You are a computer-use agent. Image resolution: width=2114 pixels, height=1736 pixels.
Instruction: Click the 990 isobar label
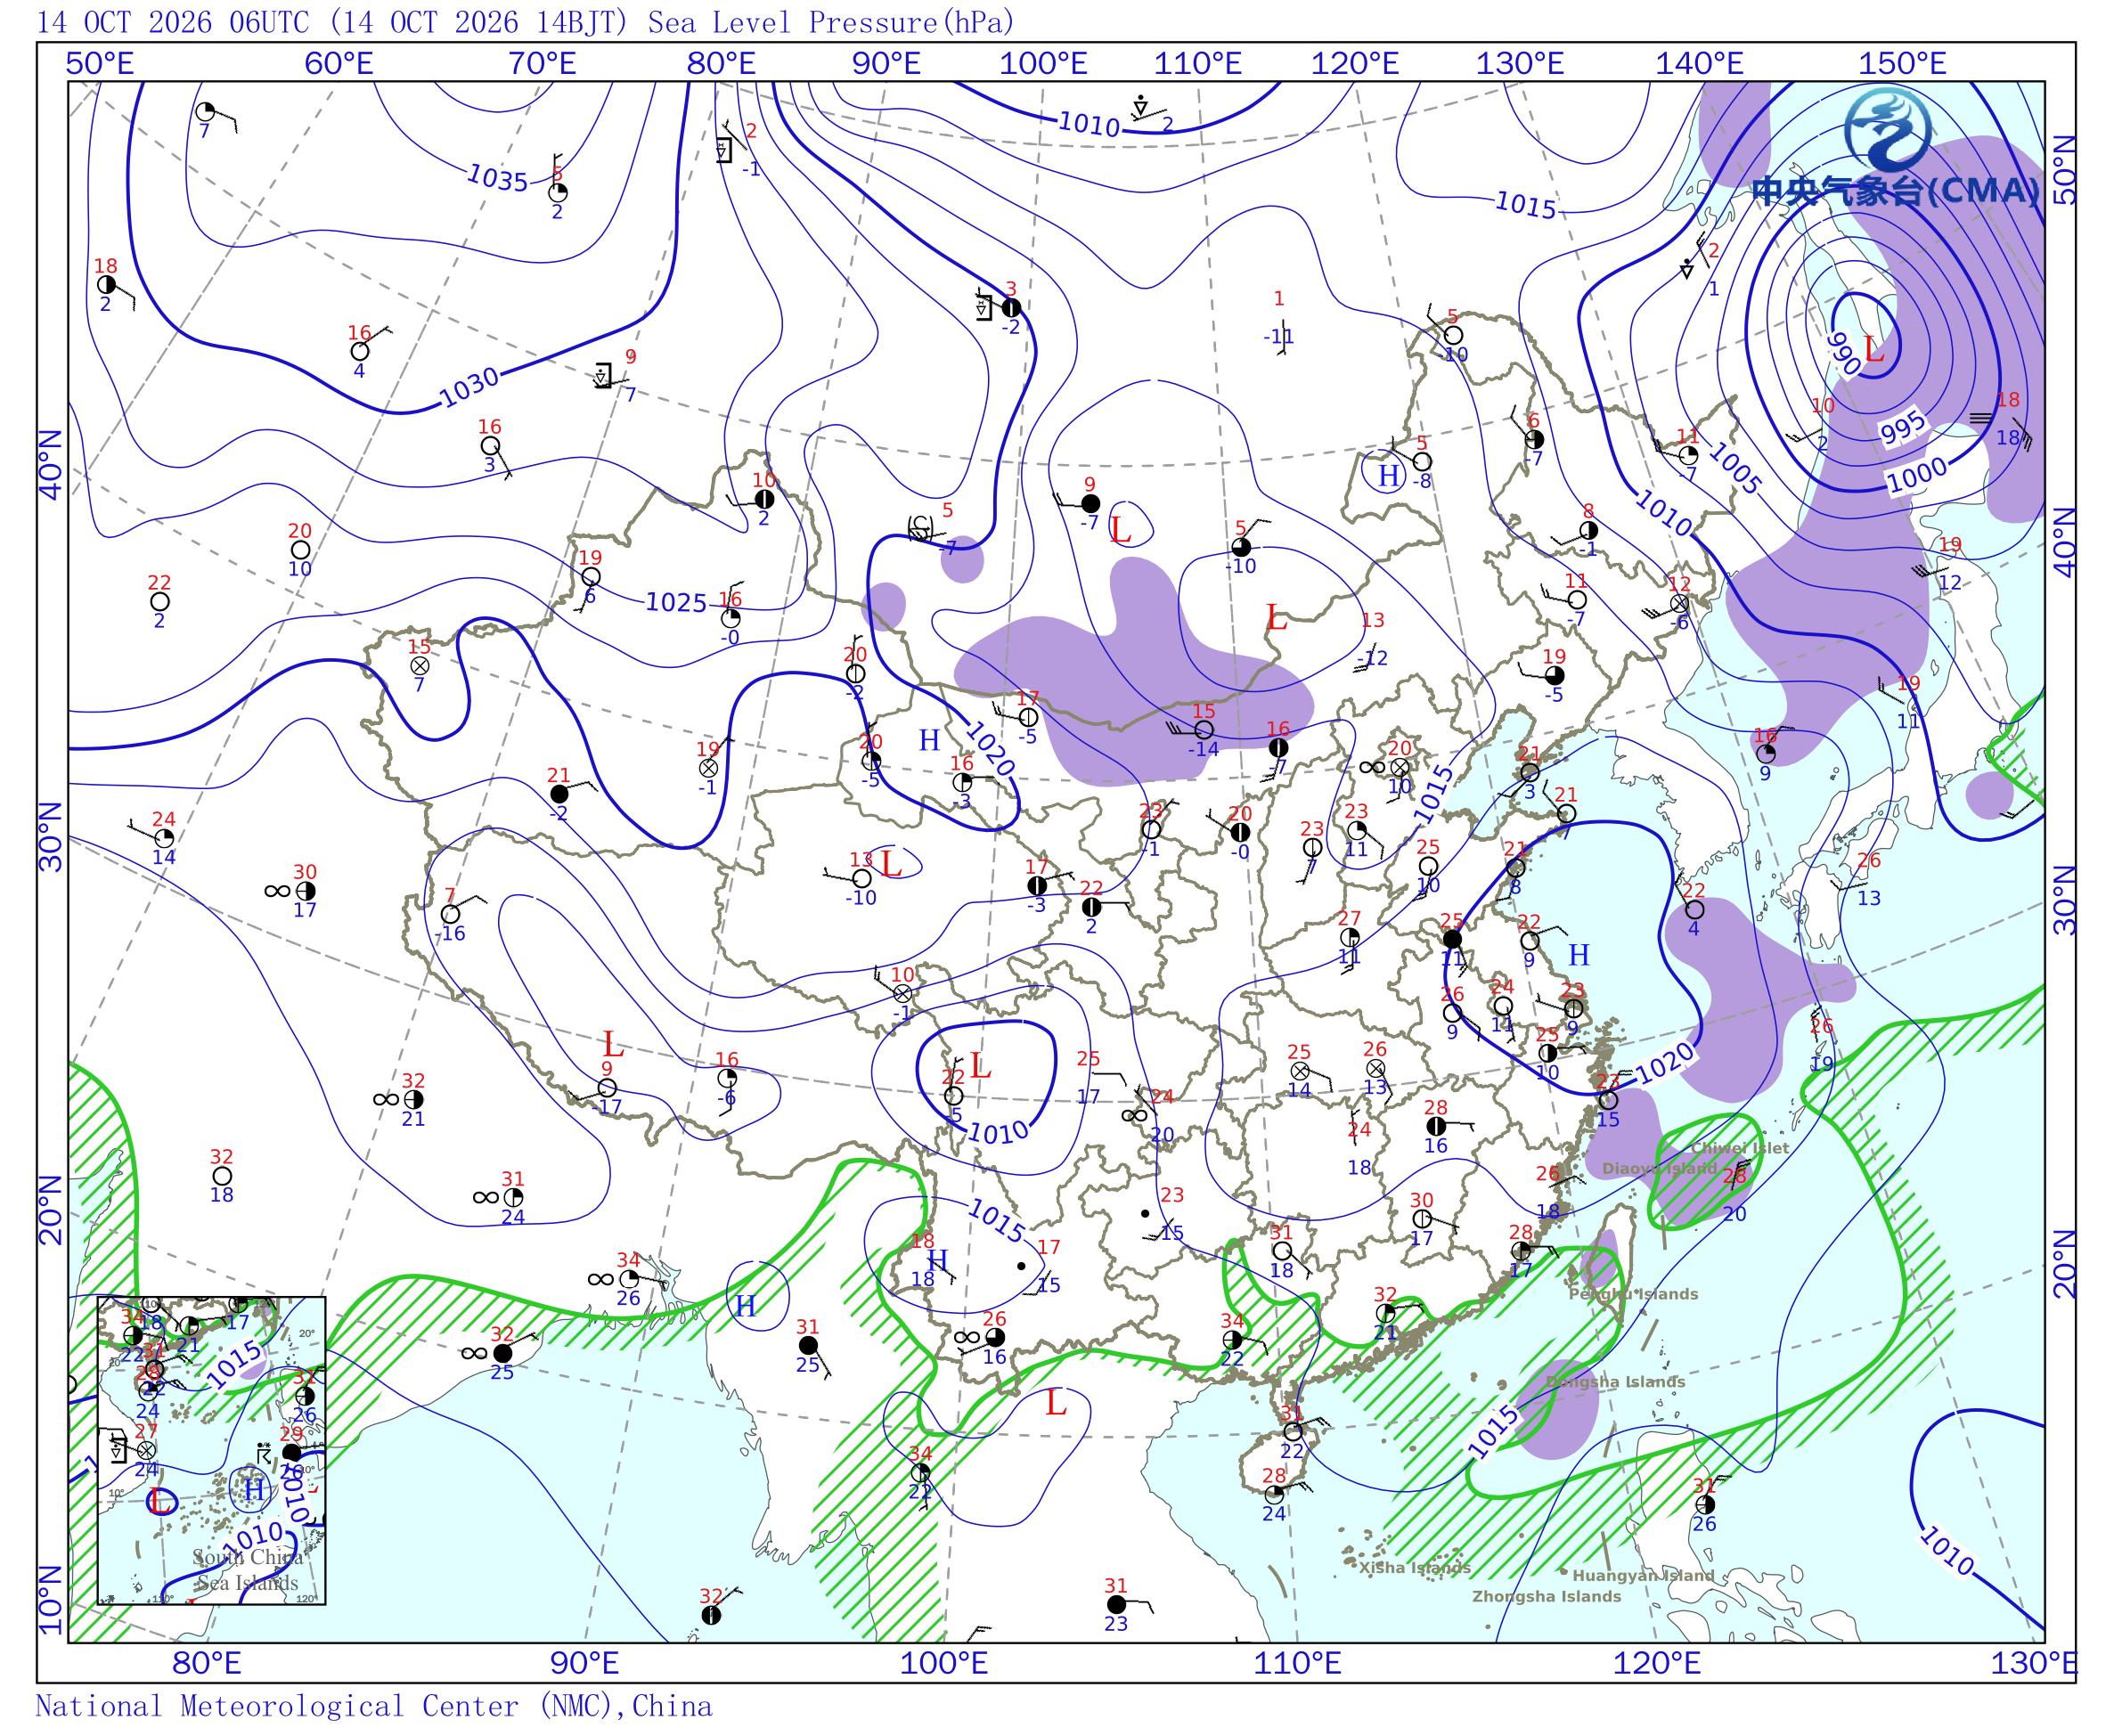(1844, 353)
